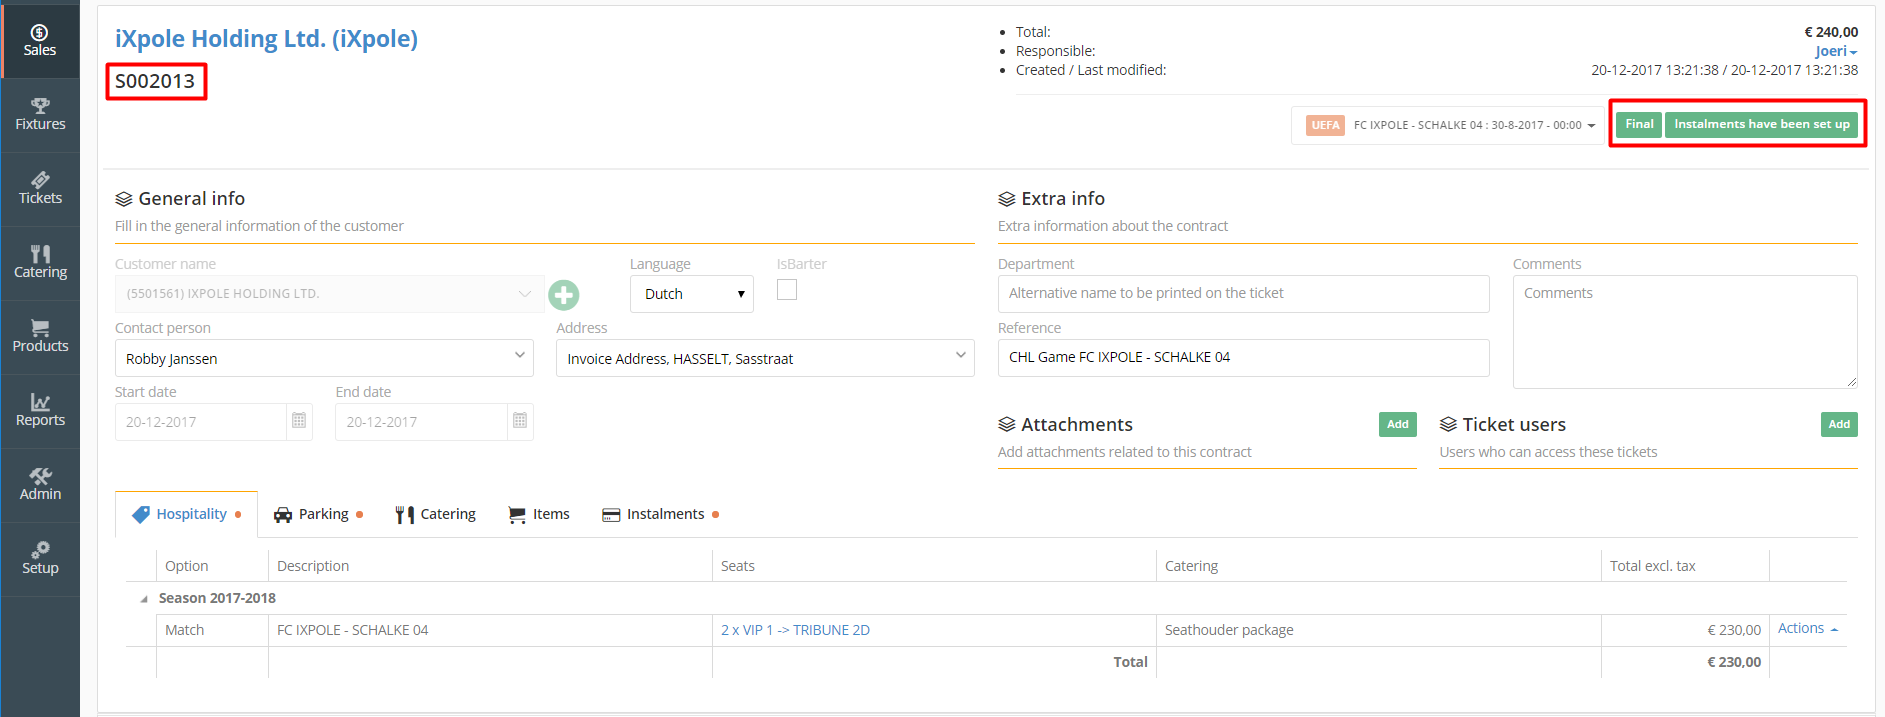The width and height of the screenshot is (1885, 717).
Task: Click the € 240,00 total amount
Action: point(1831,32)
